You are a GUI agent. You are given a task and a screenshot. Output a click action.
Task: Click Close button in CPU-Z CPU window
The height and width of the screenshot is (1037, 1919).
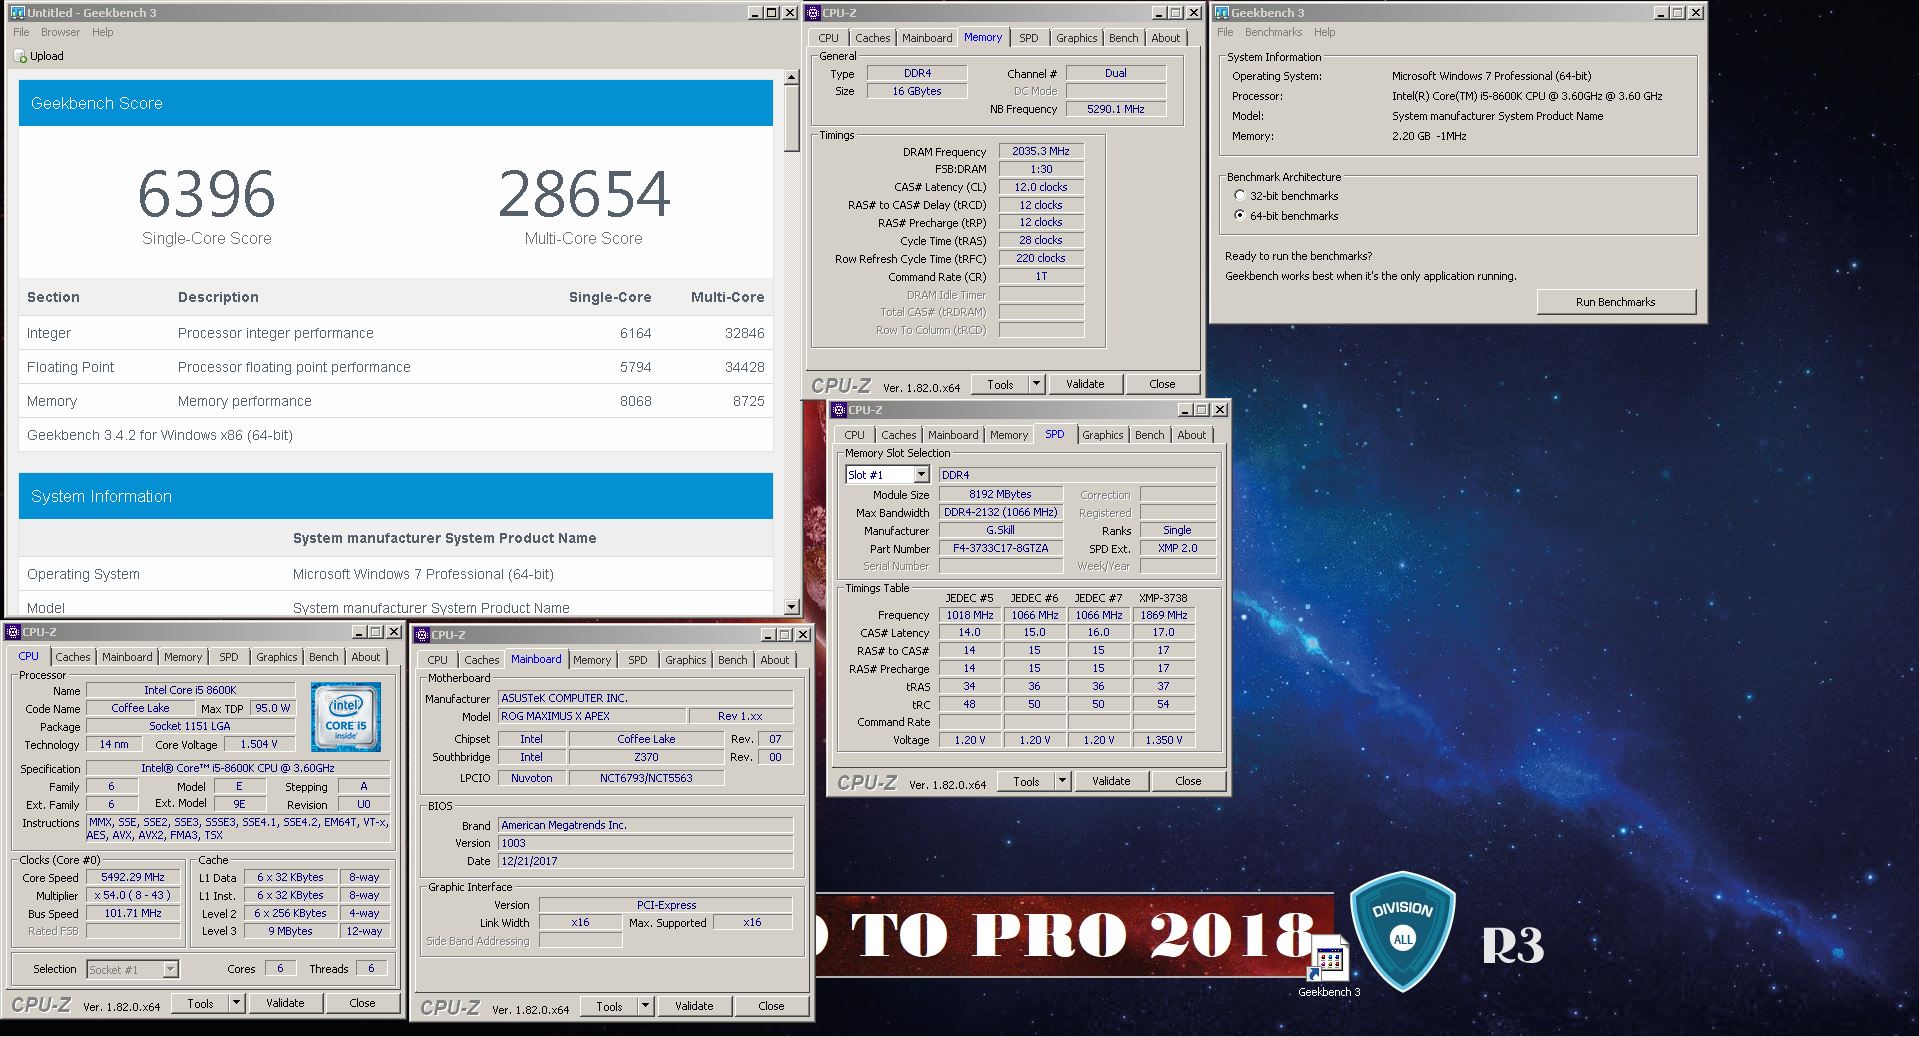(x=362, y=1003)
